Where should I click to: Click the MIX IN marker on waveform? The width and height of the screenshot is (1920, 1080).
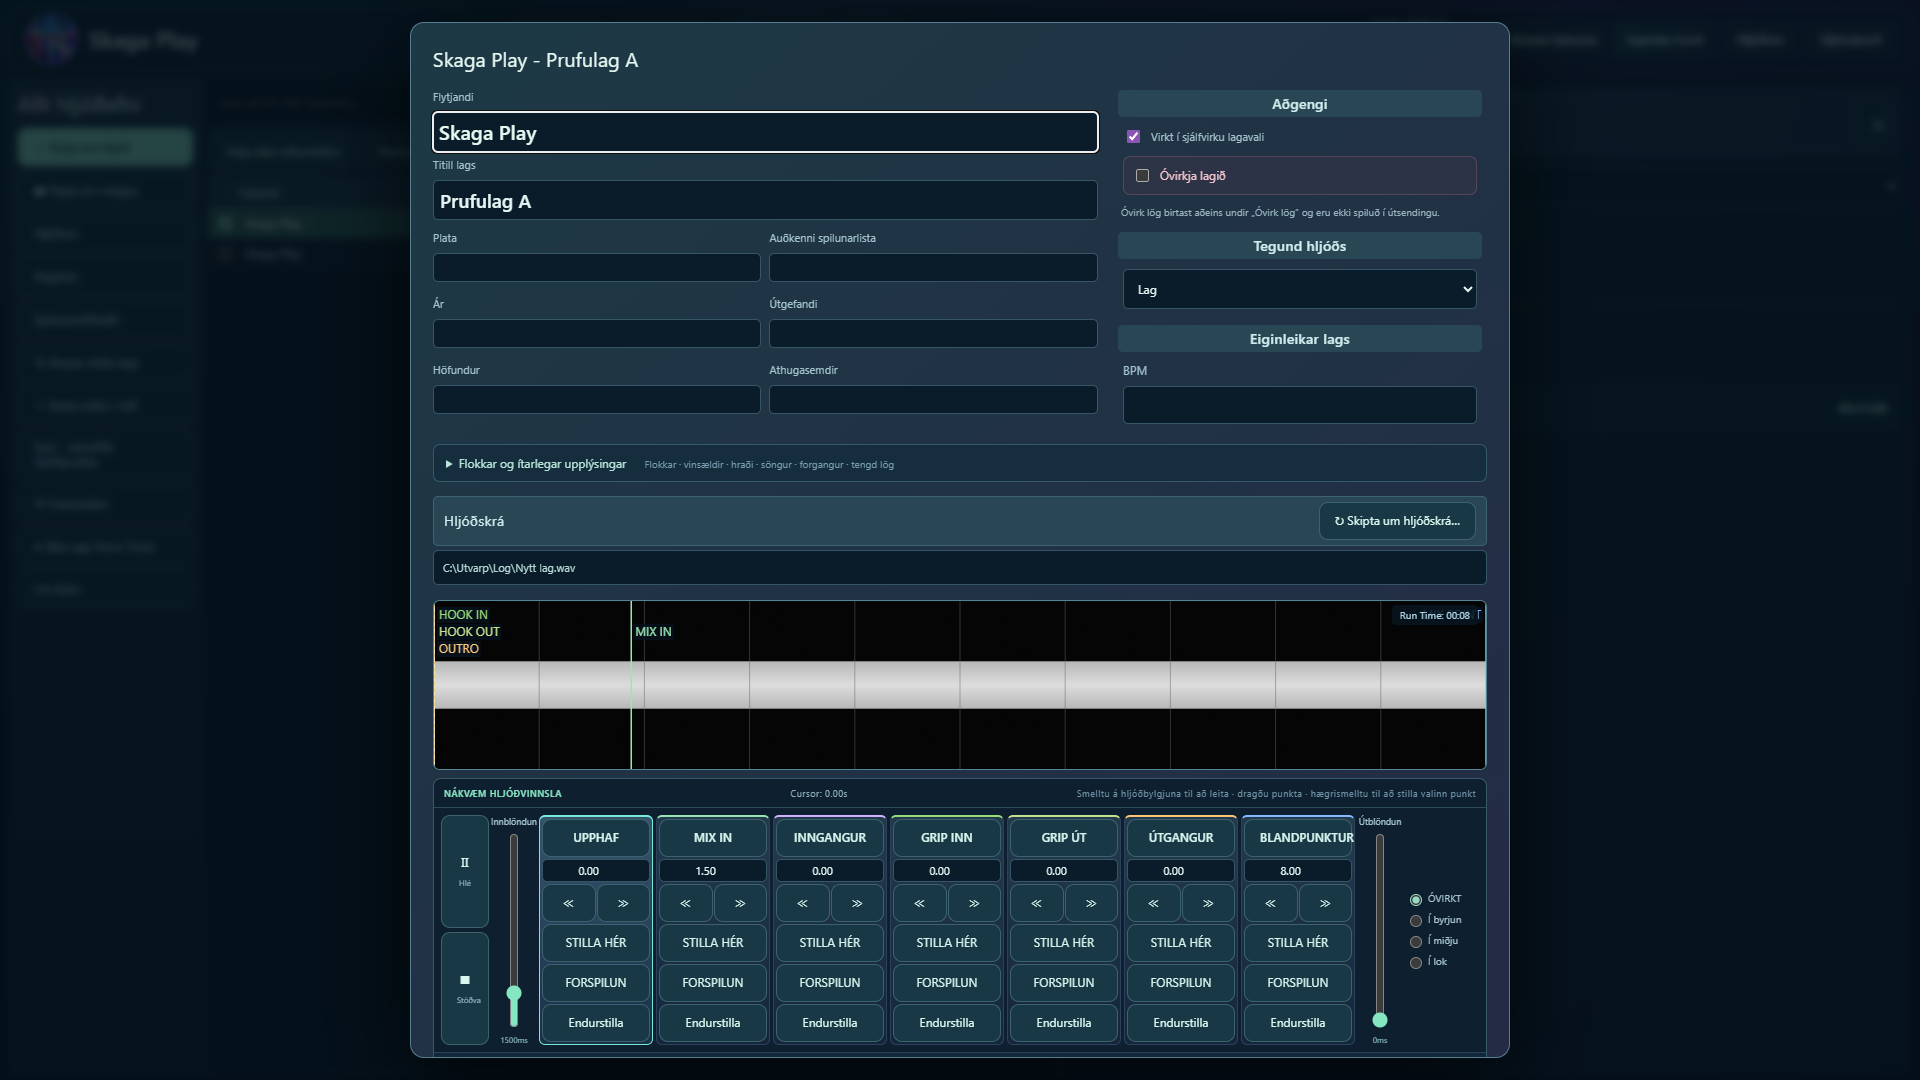point(653,632)
